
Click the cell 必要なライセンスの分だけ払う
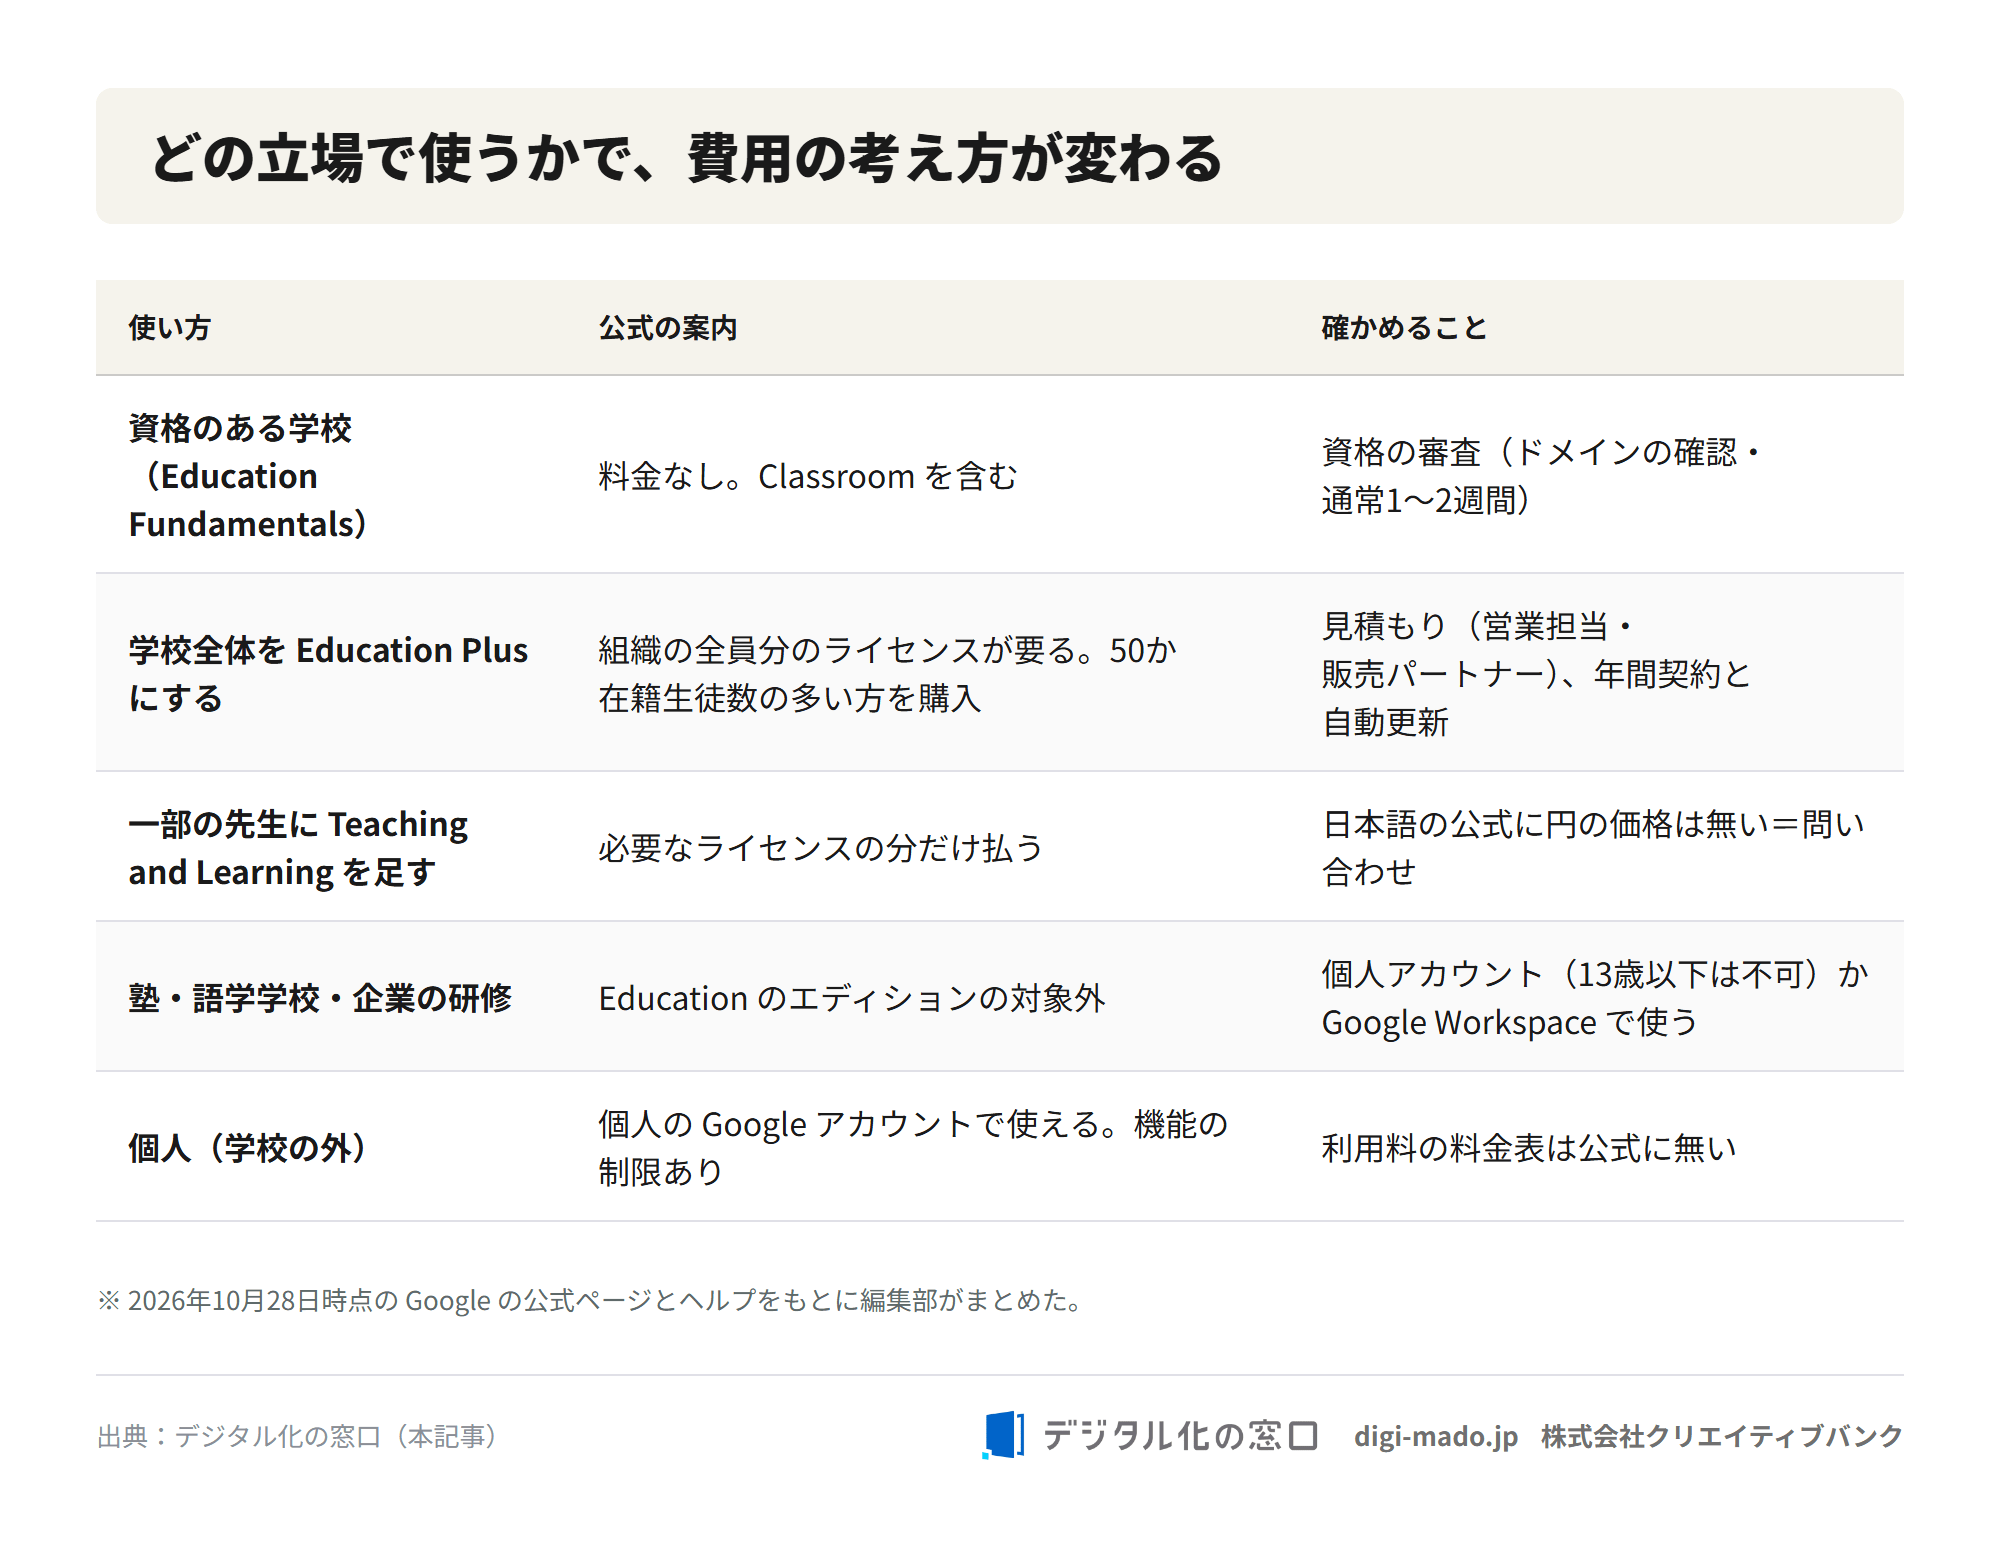820,848
